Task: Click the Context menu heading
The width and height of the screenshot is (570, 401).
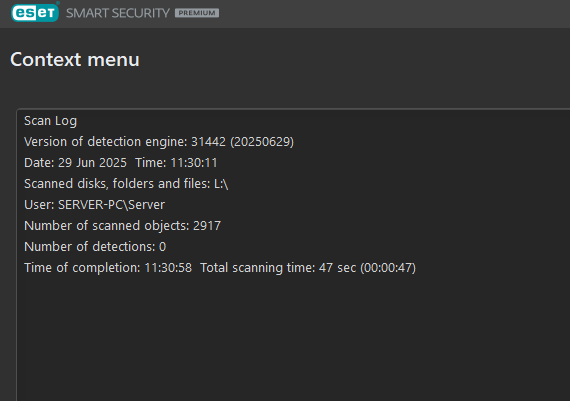Action: (x=75, y=59)
